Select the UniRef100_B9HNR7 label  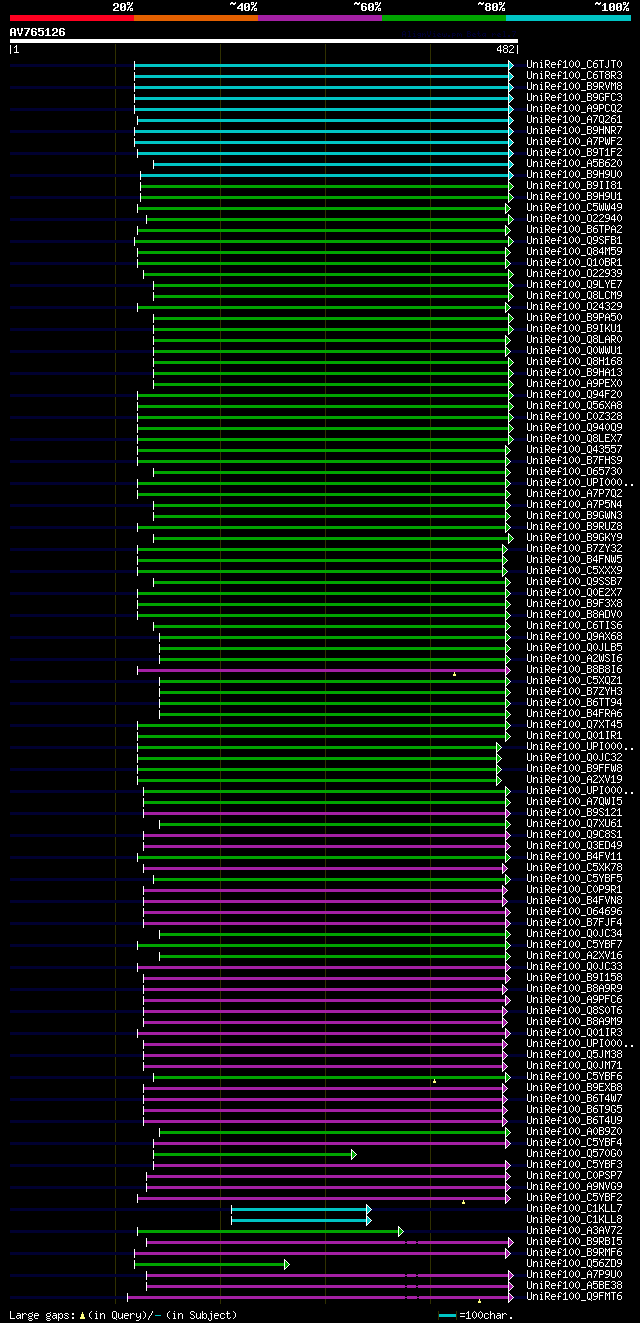click(575, 131)
